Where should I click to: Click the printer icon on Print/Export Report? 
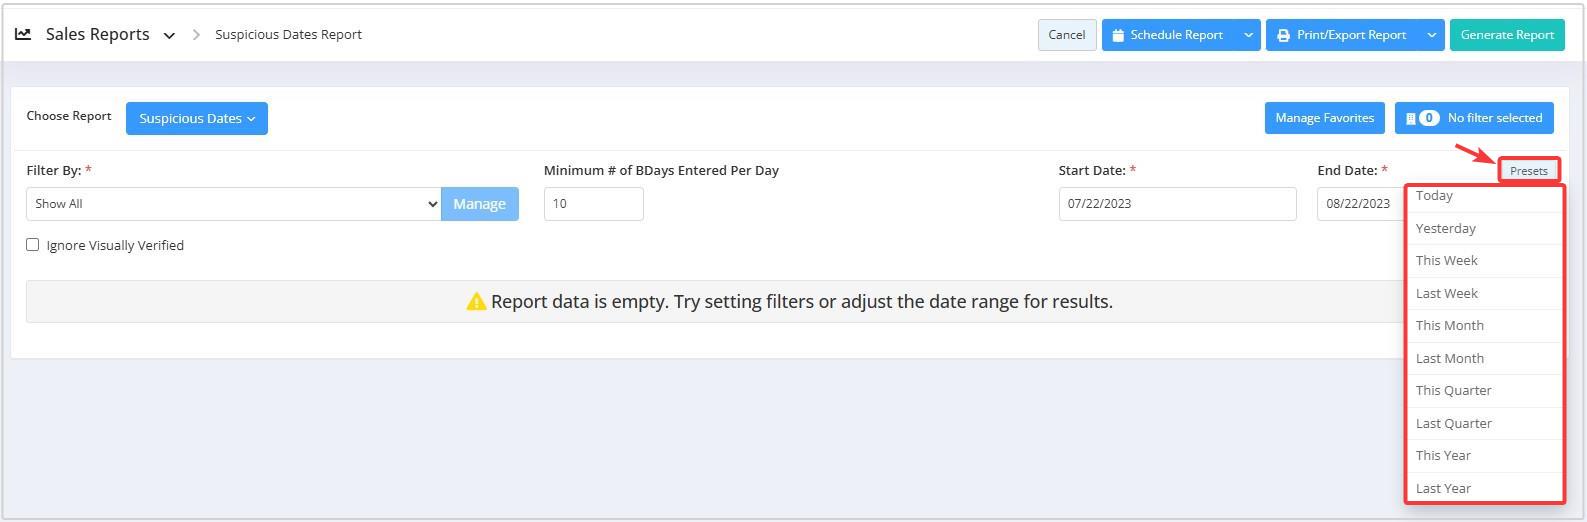click(x=1283, y=35)
